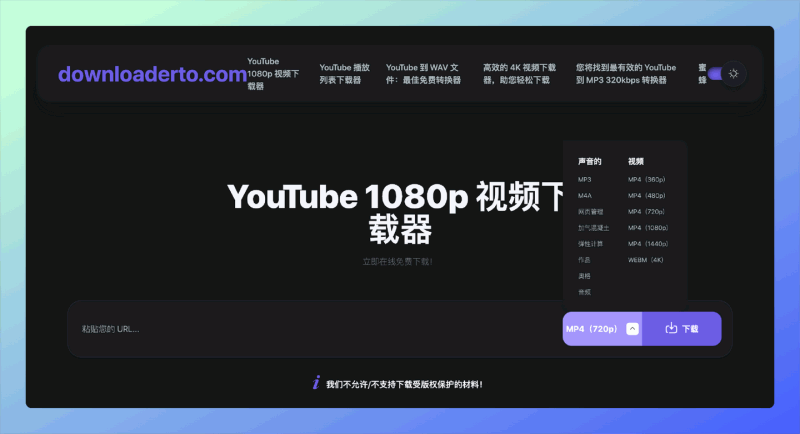
Task: Click the 下载 download button
Action: (682, 329)
